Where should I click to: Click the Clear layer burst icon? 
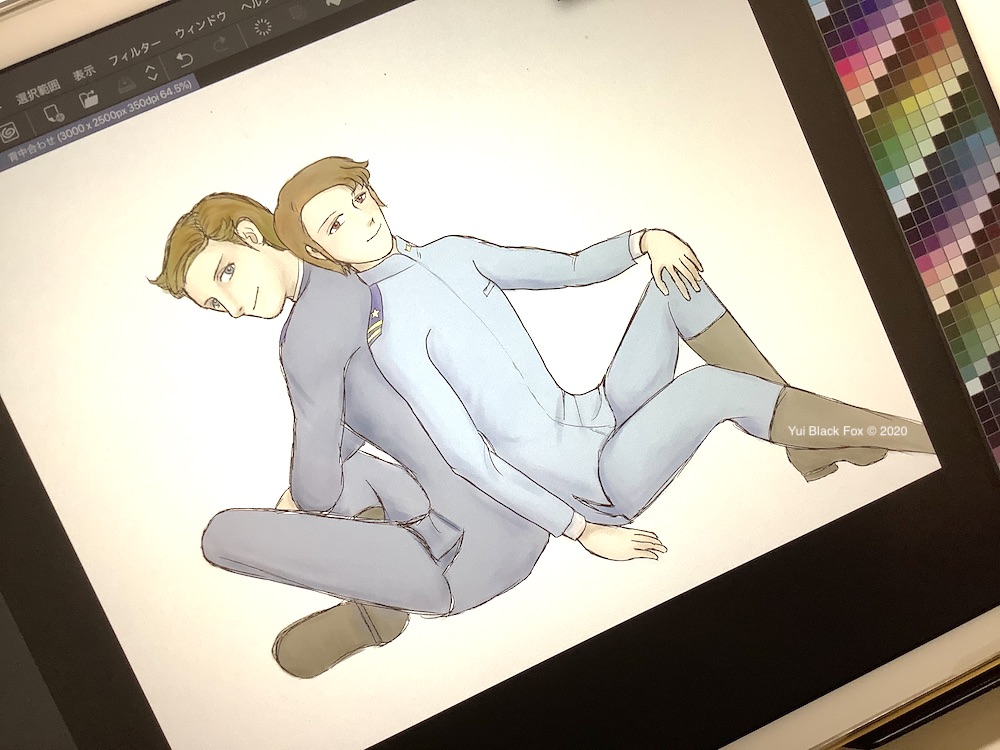click(x=263, y=26)
